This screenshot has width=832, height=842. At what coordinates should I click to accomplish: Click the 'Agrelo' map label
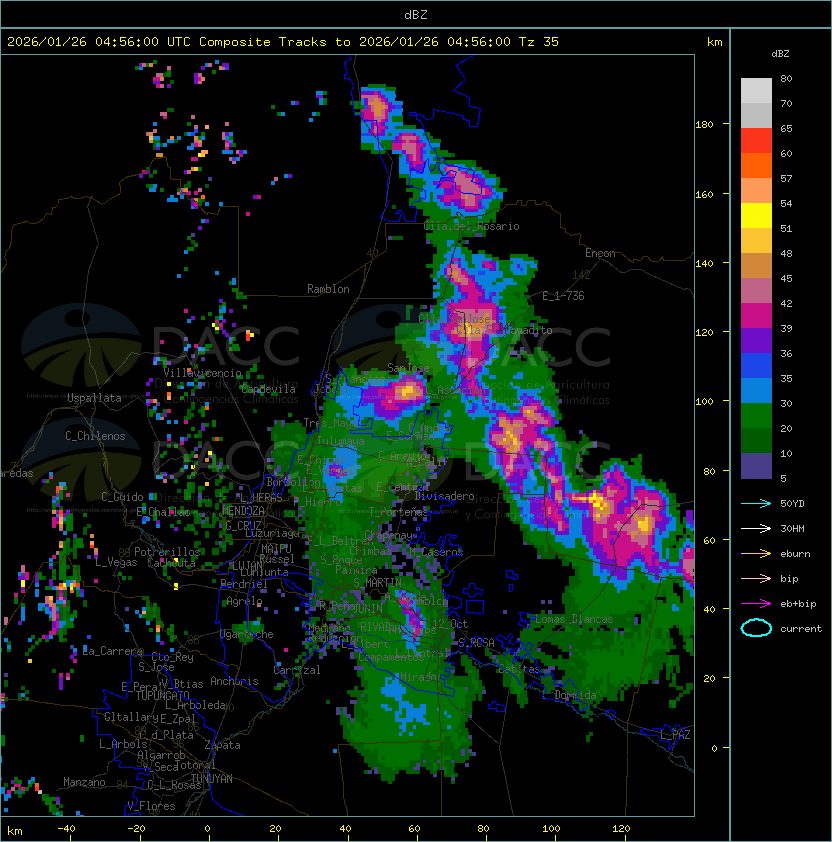[244, 601]
